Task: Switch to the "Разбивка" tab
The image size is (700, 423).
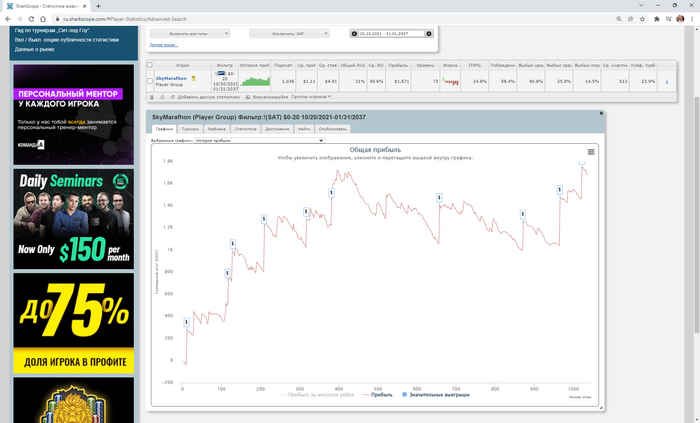Action: pos(217,129)
